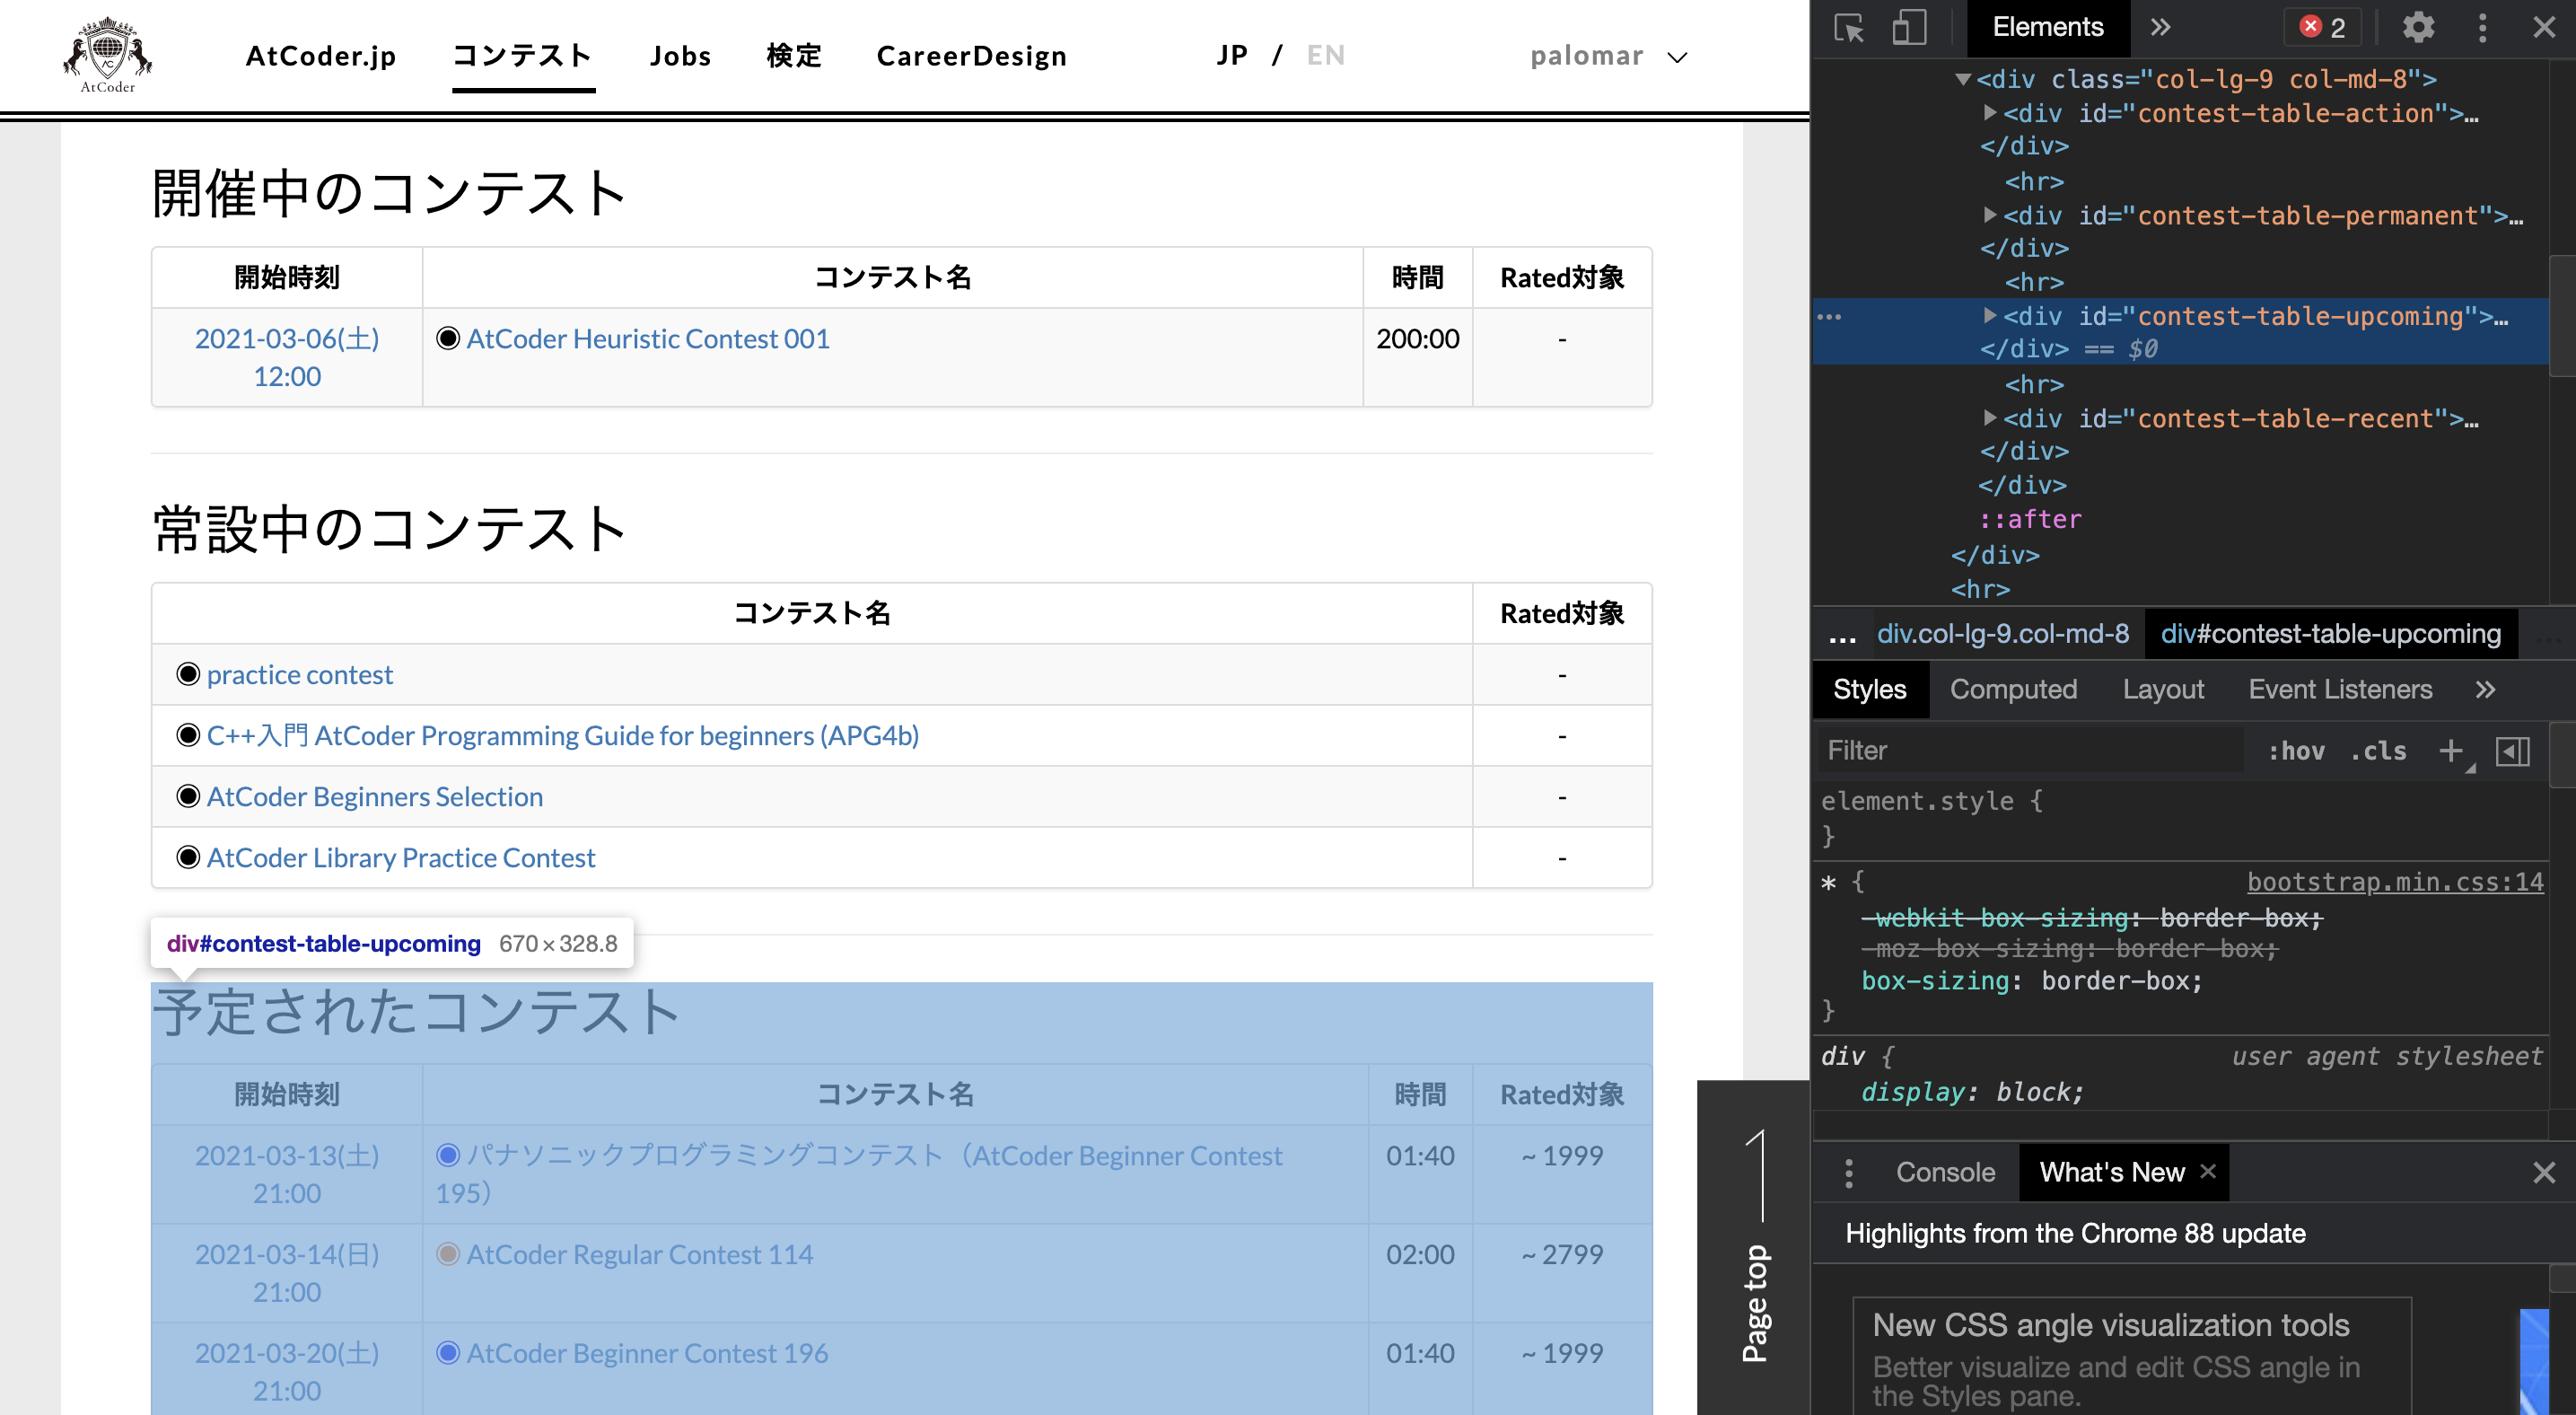Toggle the .cls class editor

pos(2378,751)
